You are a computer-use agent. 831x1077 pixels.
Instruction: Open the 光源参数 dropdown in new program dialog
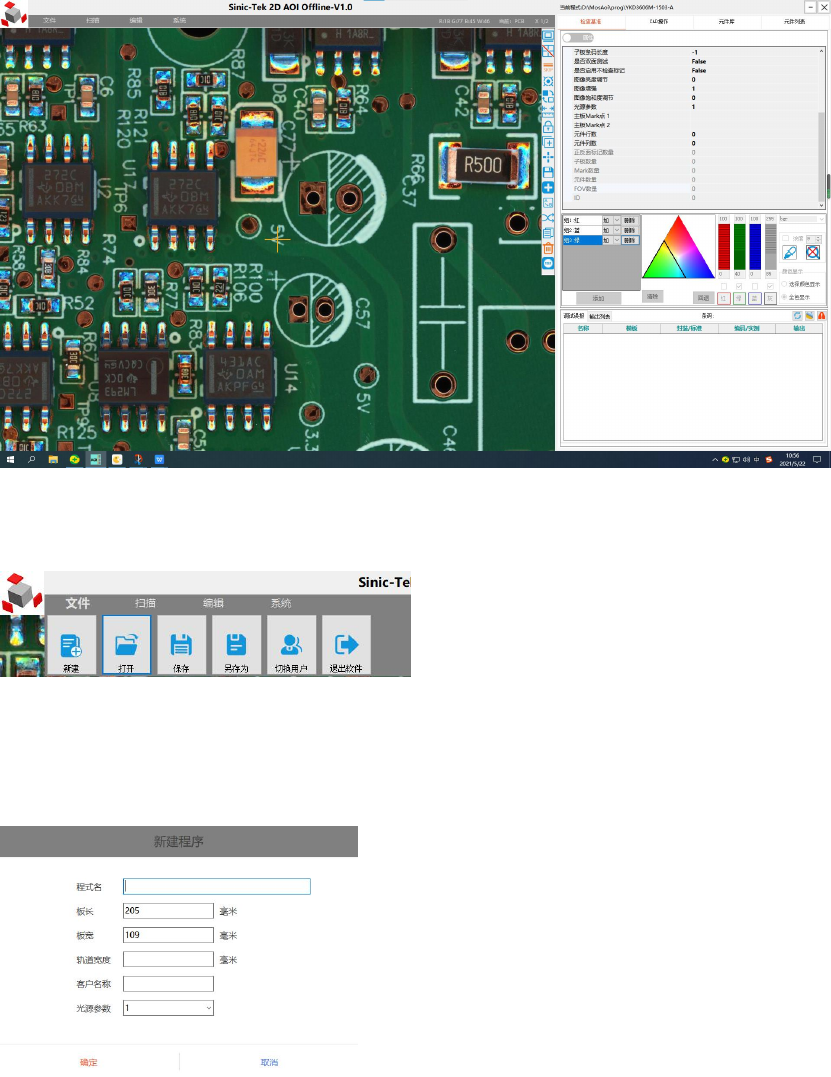[x=168, y=1008]
